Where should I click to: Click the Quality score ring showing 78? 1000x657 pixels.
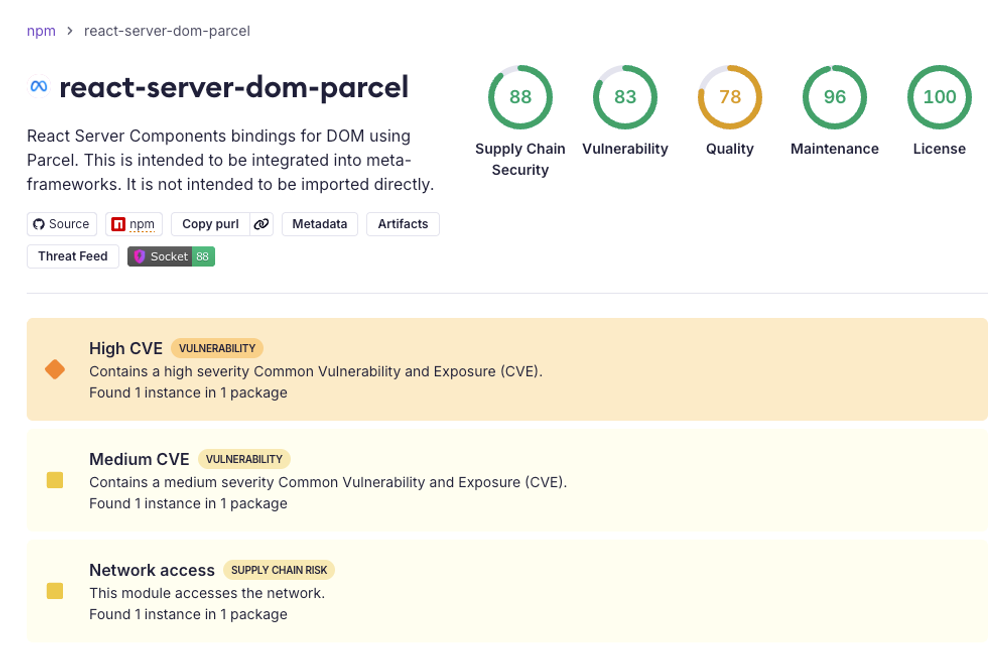click(x=730, y=97)
